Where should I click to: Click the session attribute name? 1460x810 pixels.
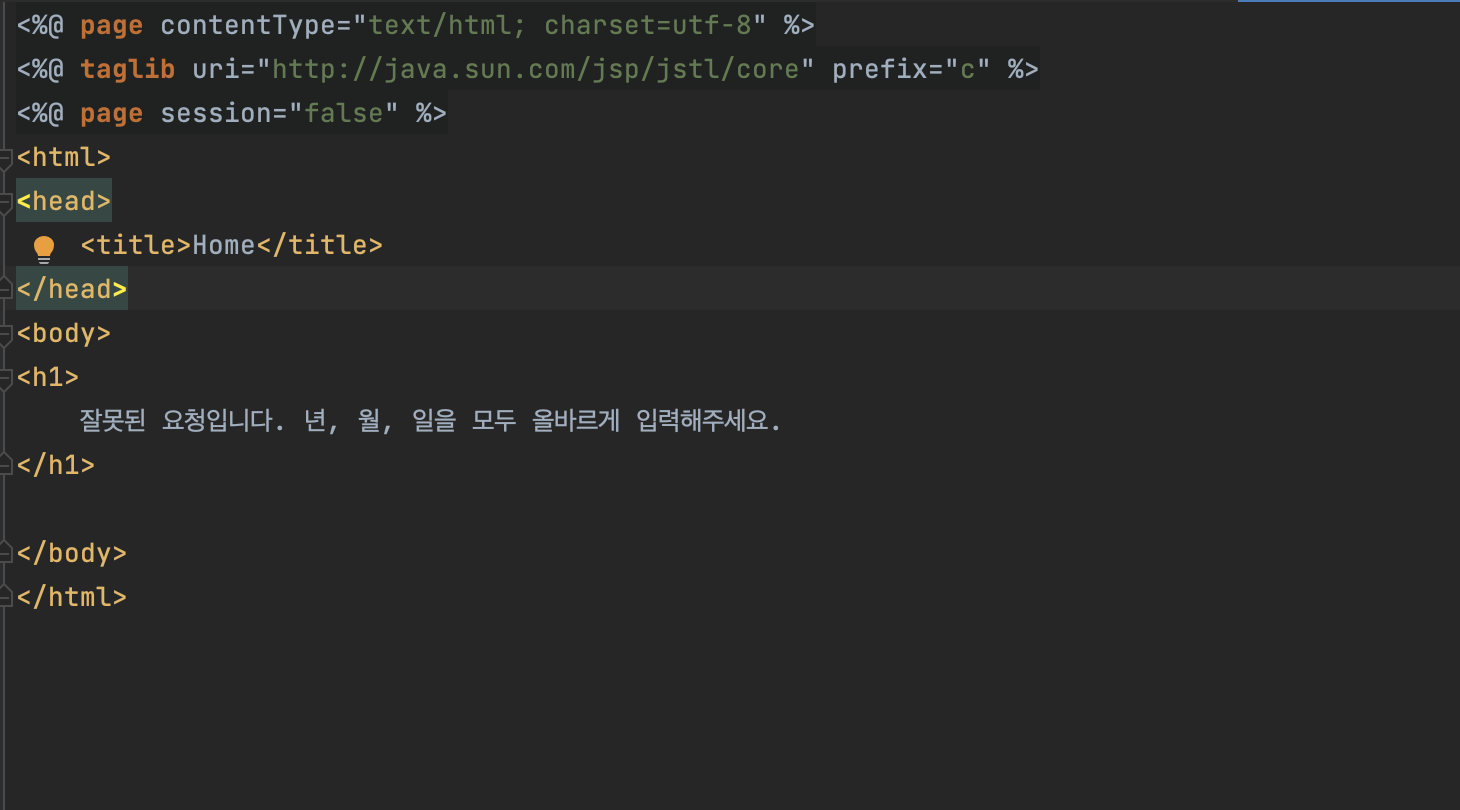(216, 113)
